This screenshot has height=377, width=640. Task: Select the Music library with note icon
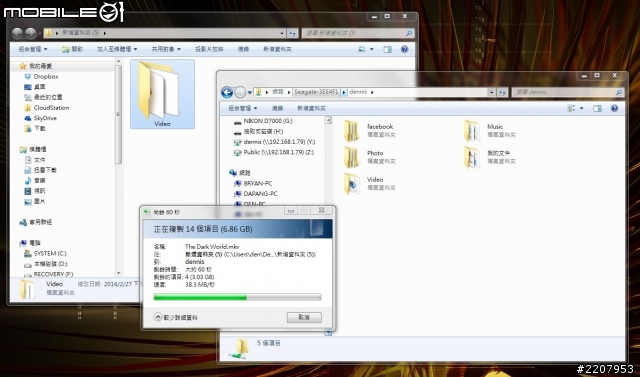tap(39, 180)
